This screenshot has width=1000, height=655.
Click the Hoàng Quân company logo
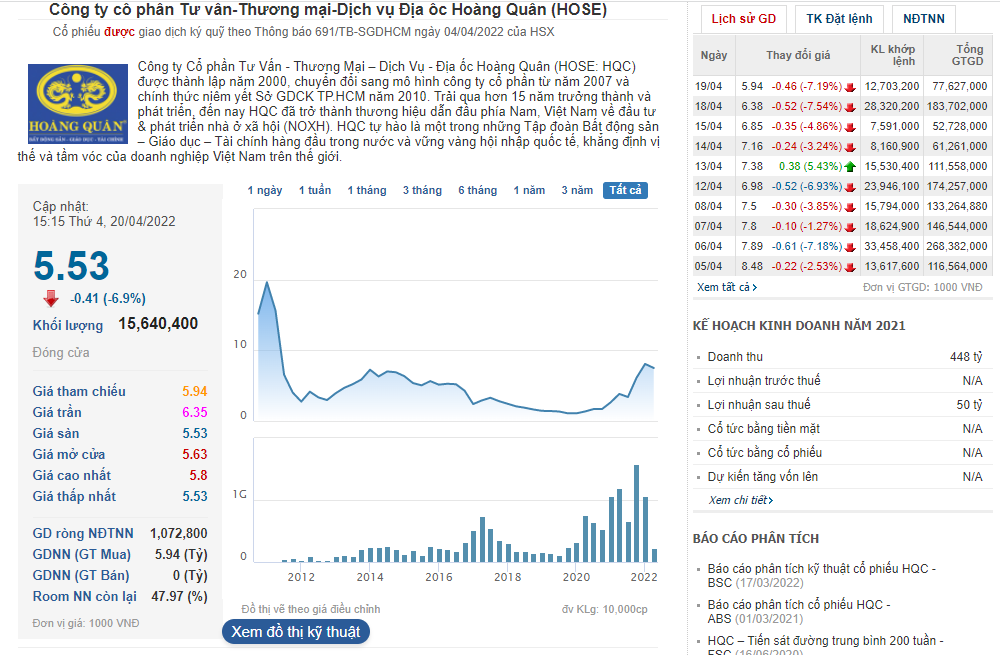point(78,104)
